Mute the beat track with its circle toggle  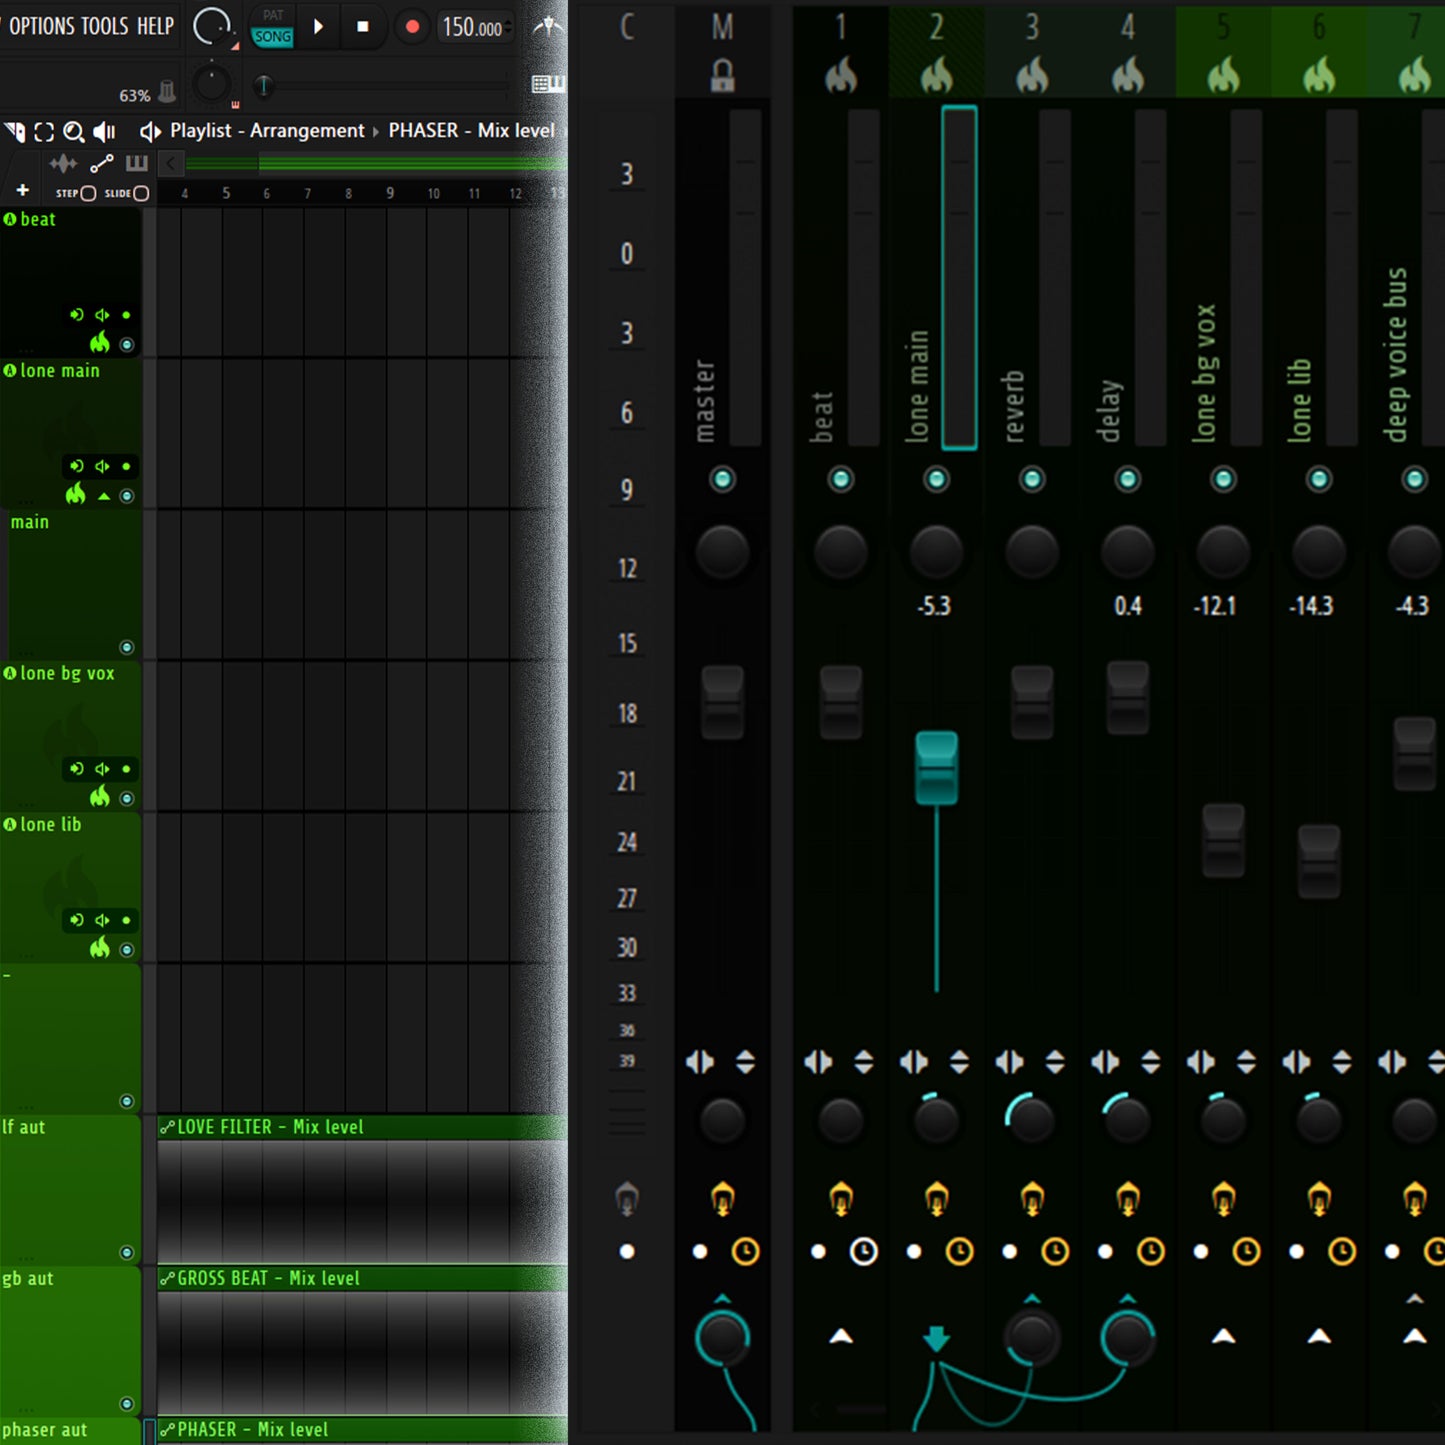127,345
